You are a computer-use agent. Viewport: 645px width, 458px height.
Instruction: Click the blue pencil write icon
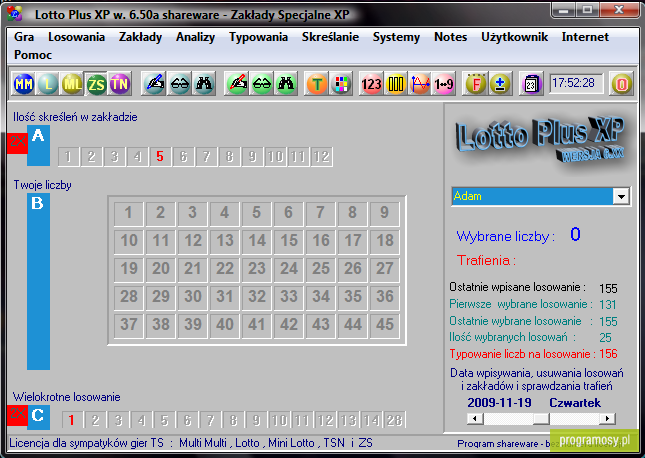pyautogui.click(x=154, y=84)
